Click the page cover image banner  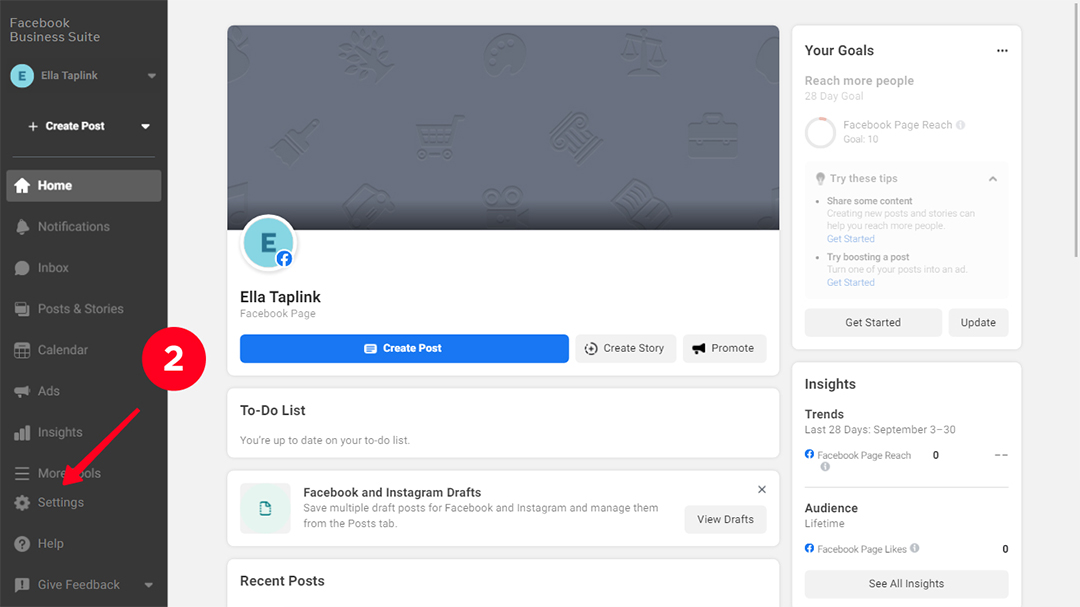point(503,128)
